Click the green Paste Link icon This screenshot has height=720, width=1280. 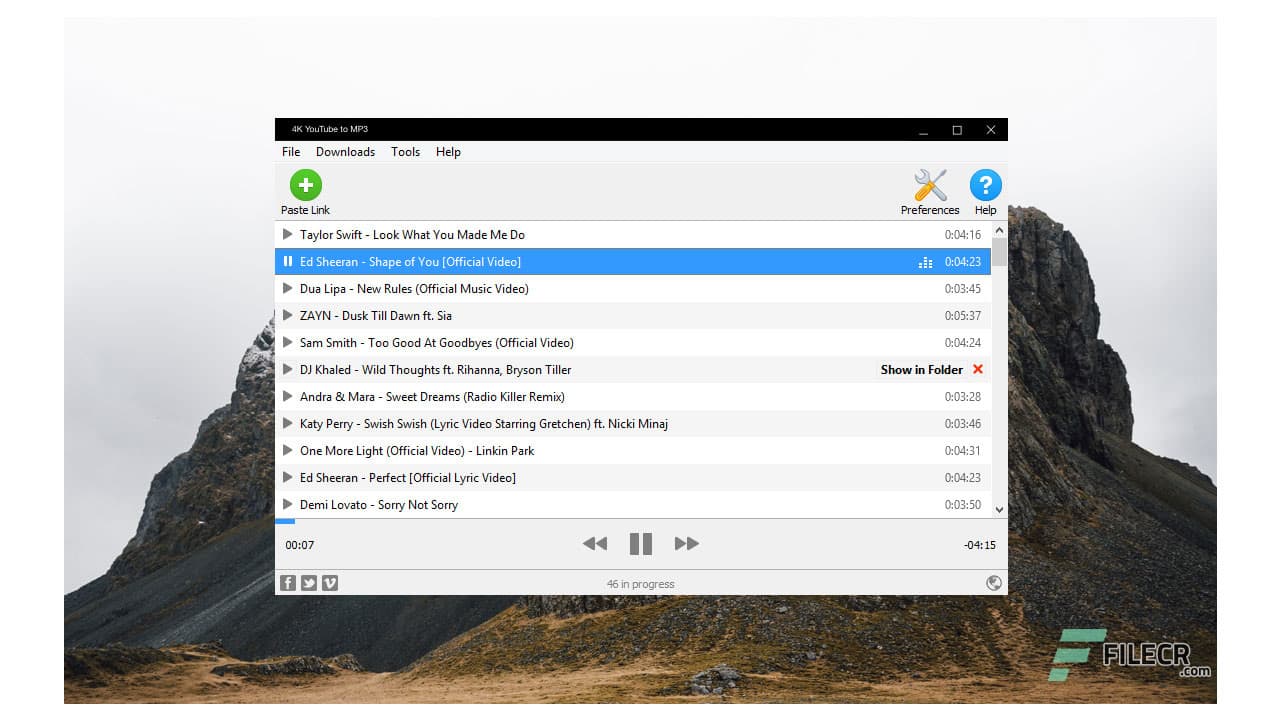304,184
